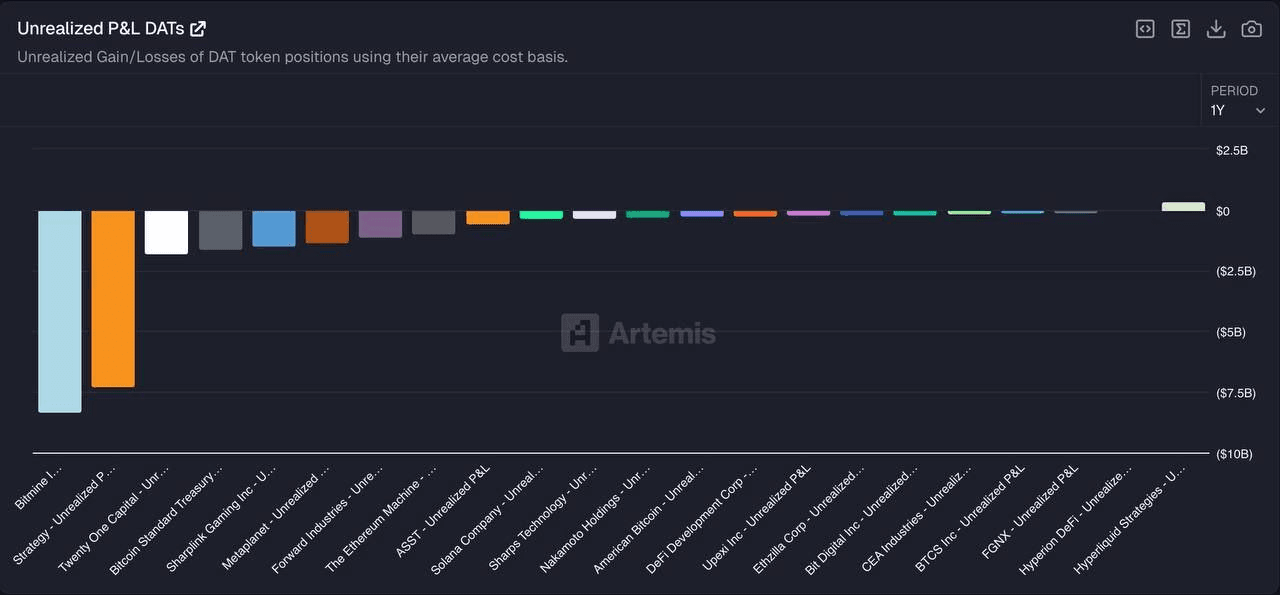Select the white Twenty One Capital bar
The height and width of the screenshot is (595, 1280).
[166, 232]
